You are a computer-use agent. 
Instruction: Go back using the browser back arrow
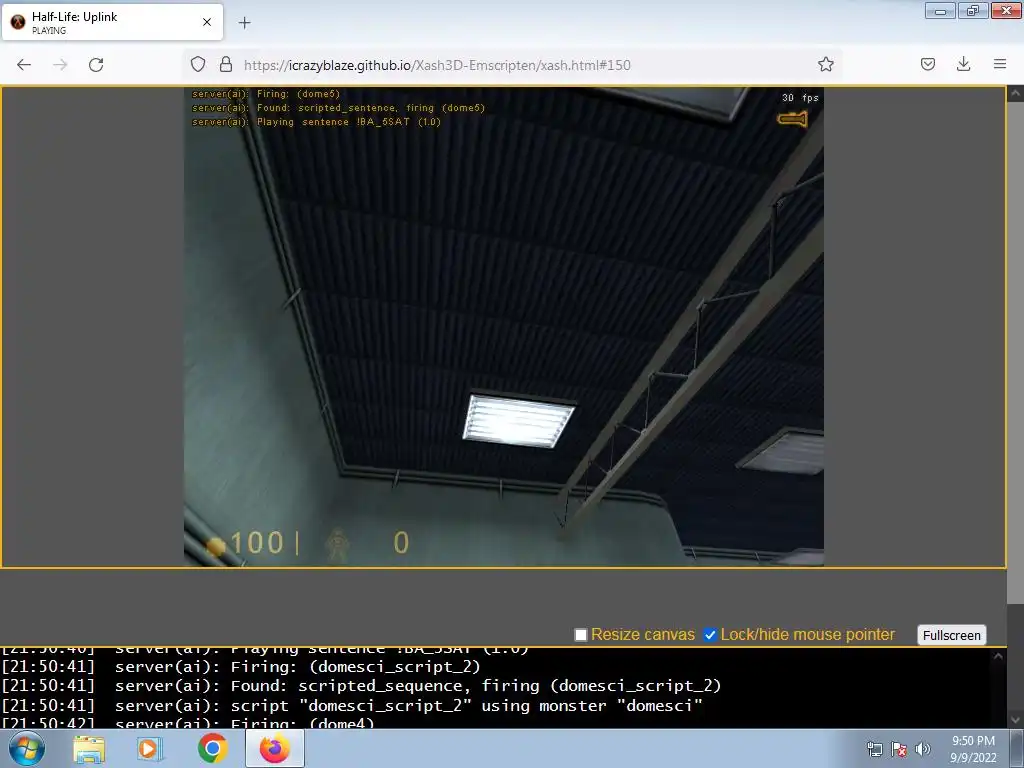tap(24, 65)
